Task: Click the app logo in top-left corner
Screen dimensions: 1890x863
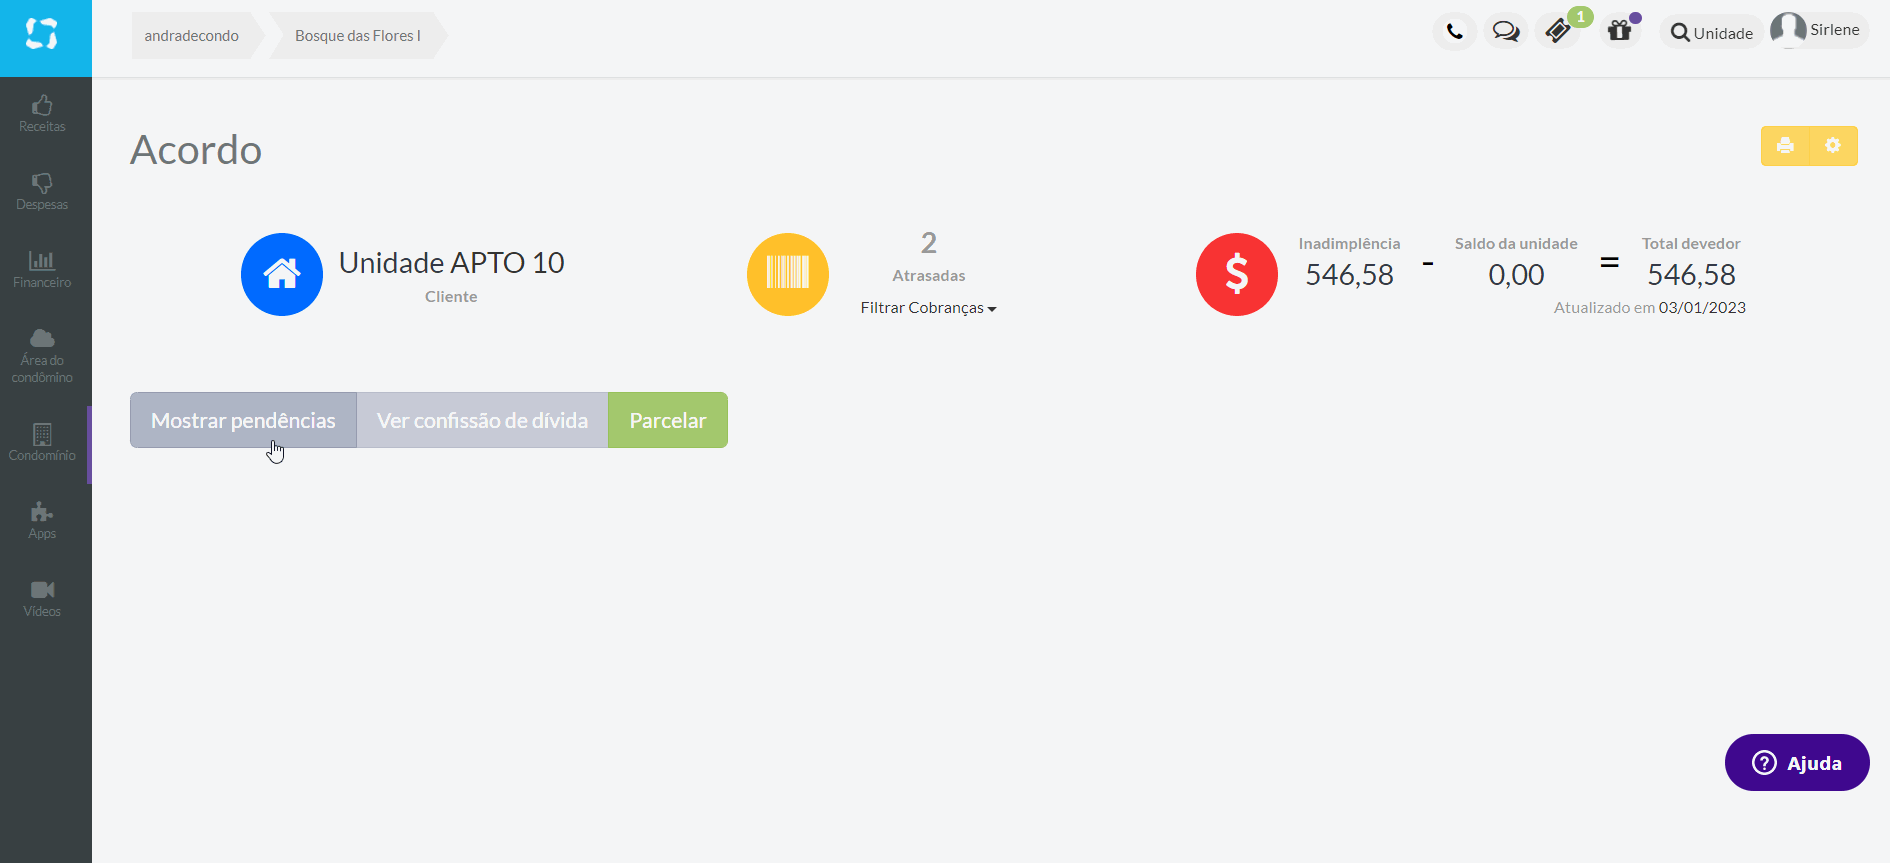Action: coord(42,35)
